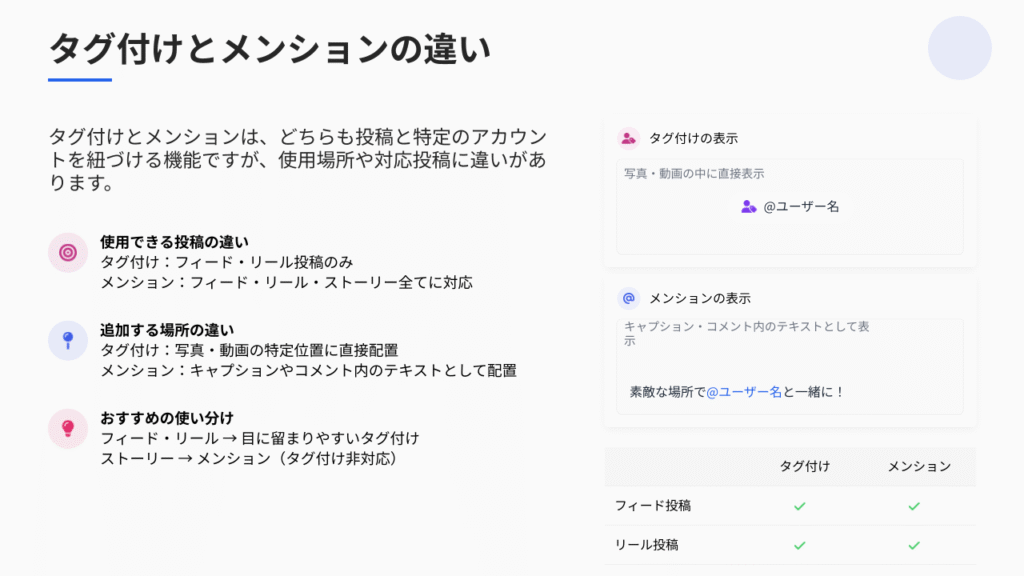Image resolution: width=1024 pixels, height=576 pixels.
Task: Click the タグ付け checkmark in フィード投稿 row
Action: [799, 506]
